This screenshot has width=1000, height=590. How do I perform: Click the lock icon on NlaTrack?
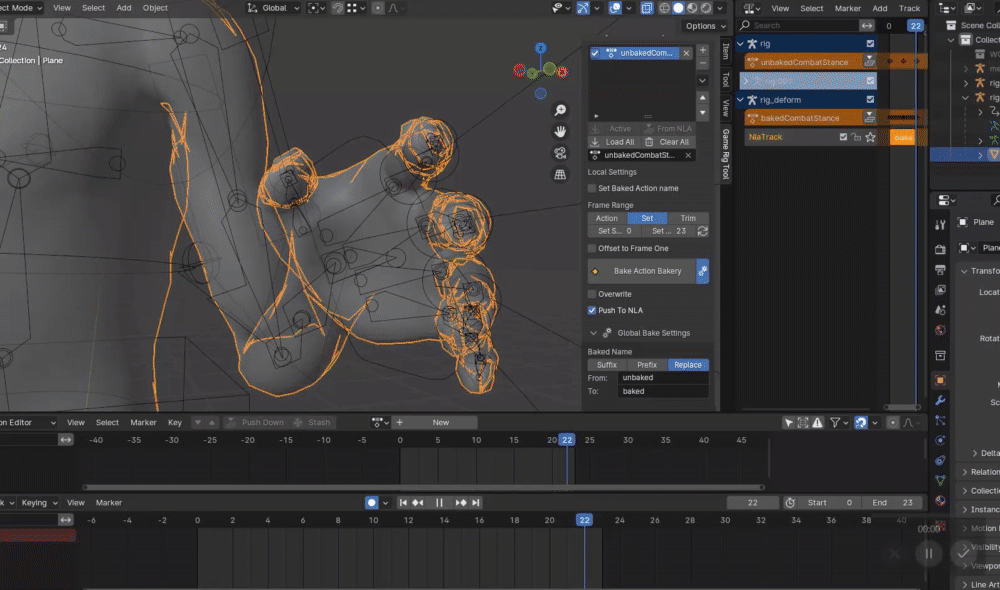point(857,137)
